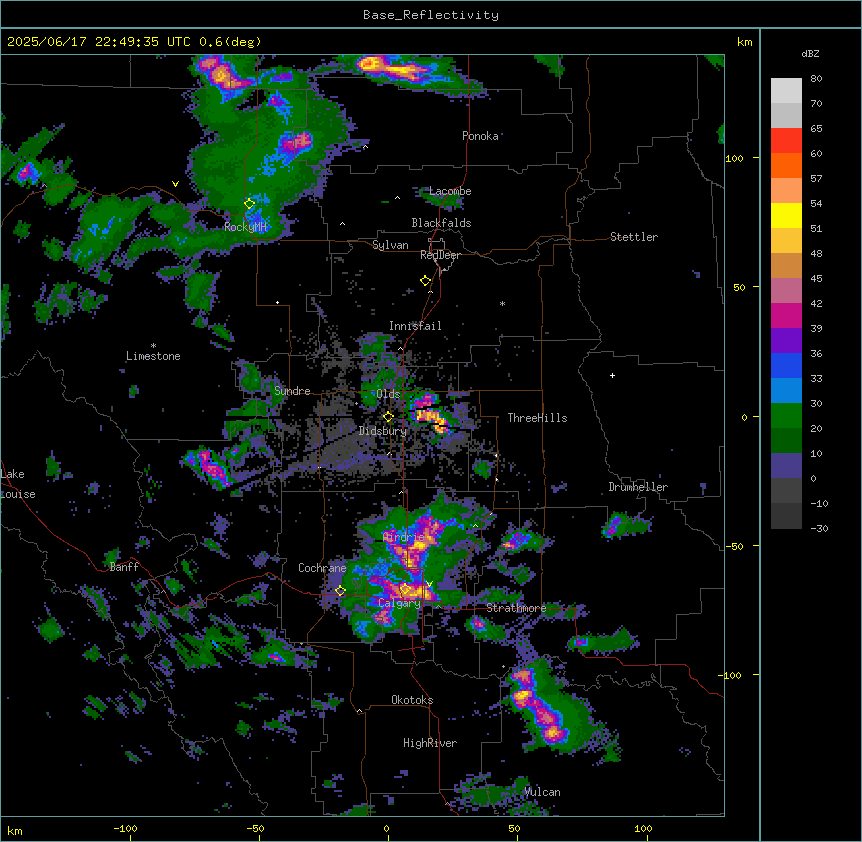Click the Lake Louise label at left edge
This screenshot has width=862, height=842.
18,484
